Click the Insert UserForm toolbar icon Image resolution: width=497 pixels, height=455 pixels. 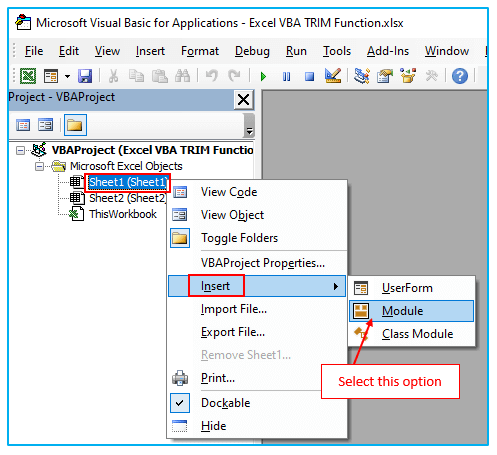[x=51, y=76]
